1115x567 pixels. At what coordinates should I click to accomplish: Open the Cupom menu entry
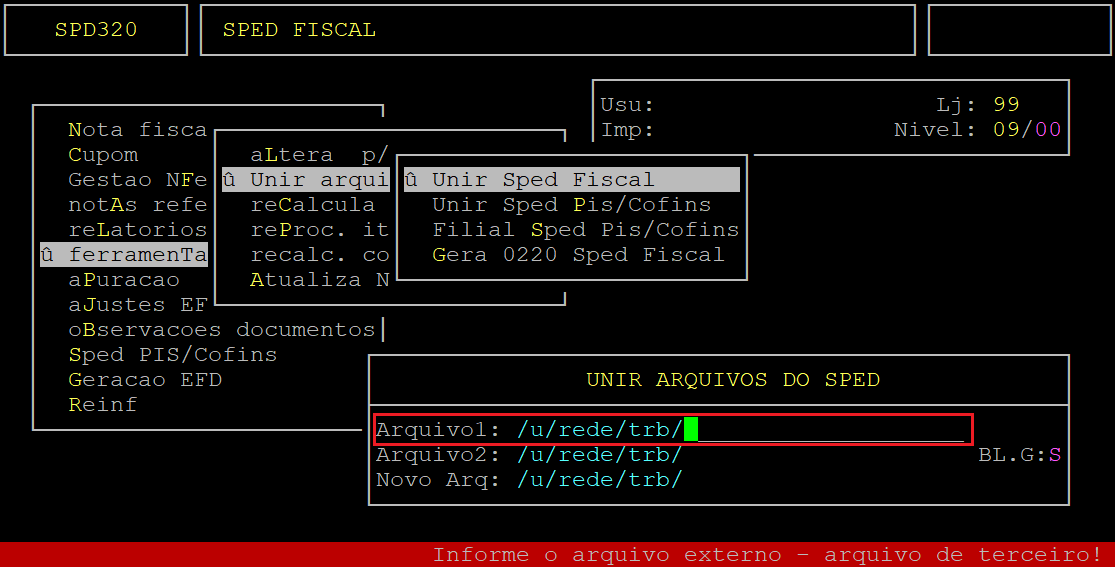pos(103,155)
